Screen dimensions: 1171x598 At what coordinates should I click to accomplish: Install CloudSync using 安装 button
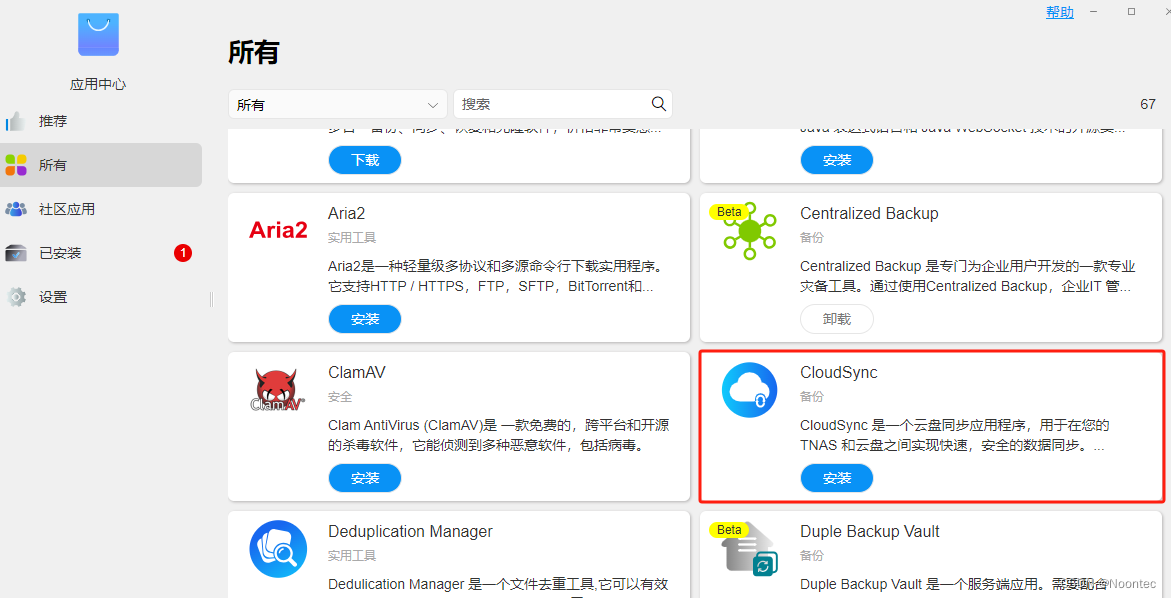836,478
